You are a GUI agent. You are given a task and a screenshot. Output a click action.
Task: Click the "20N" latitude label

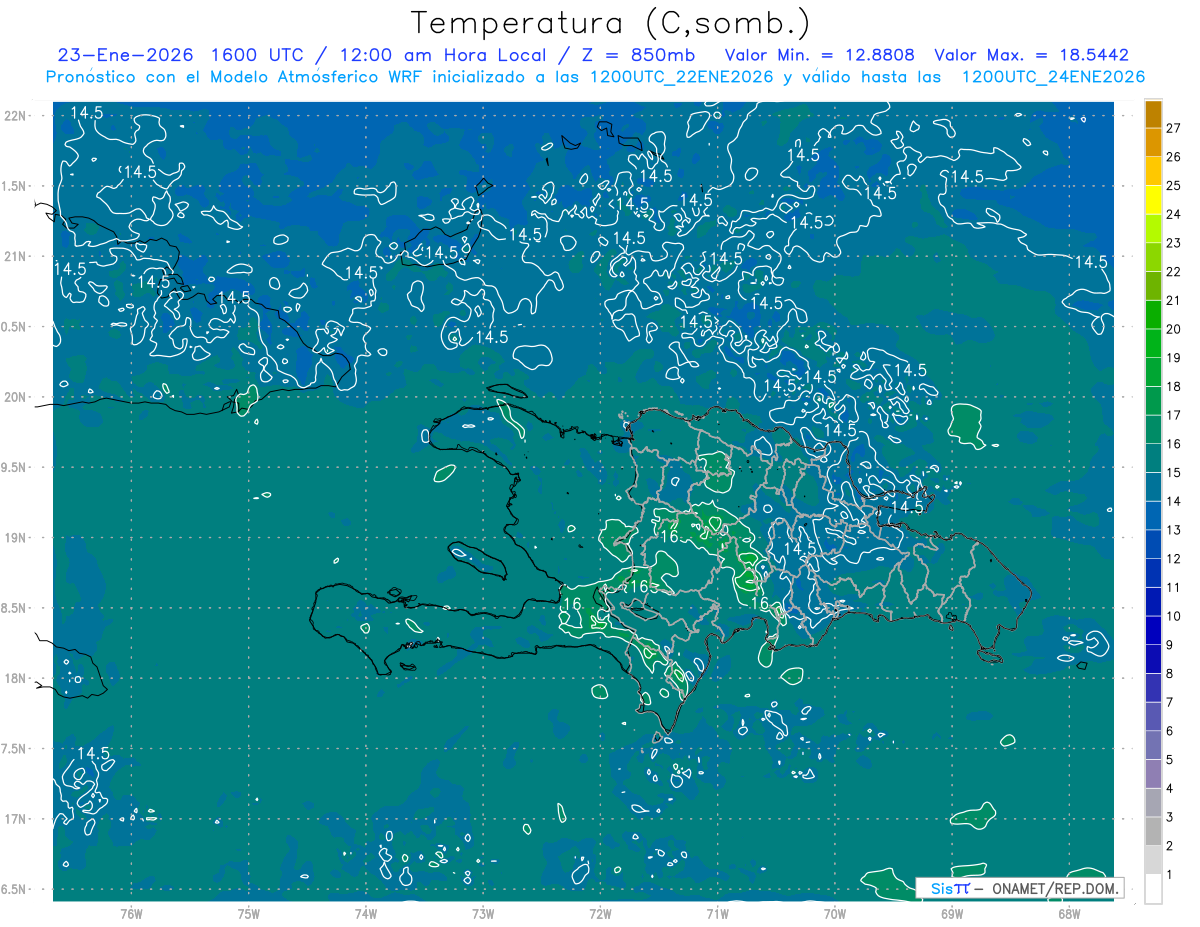(x=15, y=398)
